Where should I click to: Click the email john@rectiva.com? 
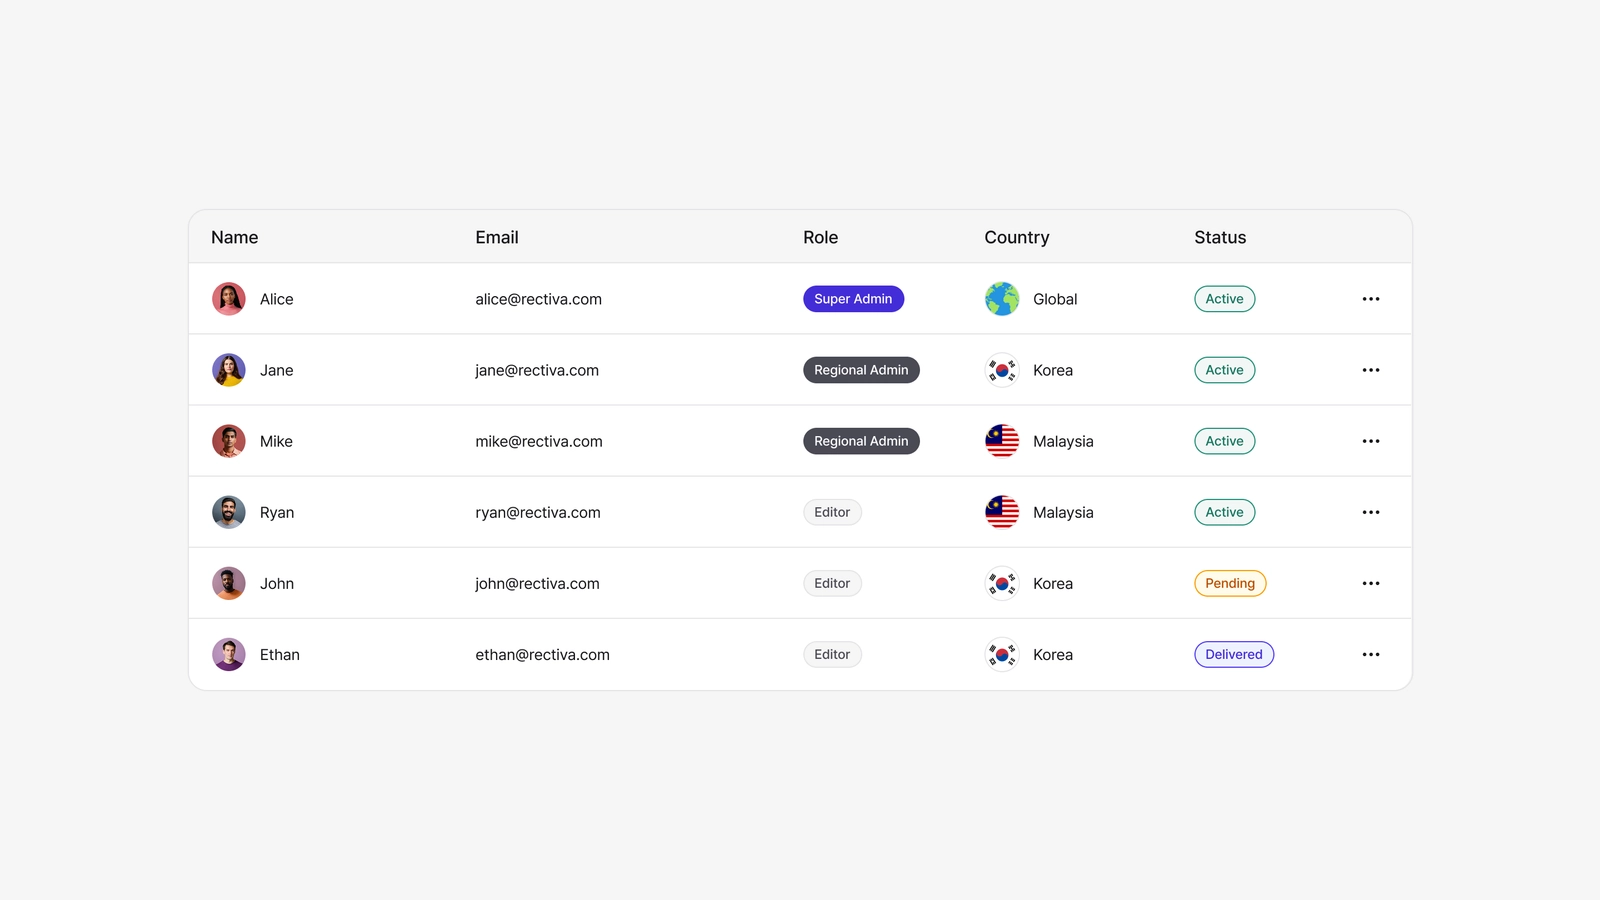pos(537,583)
